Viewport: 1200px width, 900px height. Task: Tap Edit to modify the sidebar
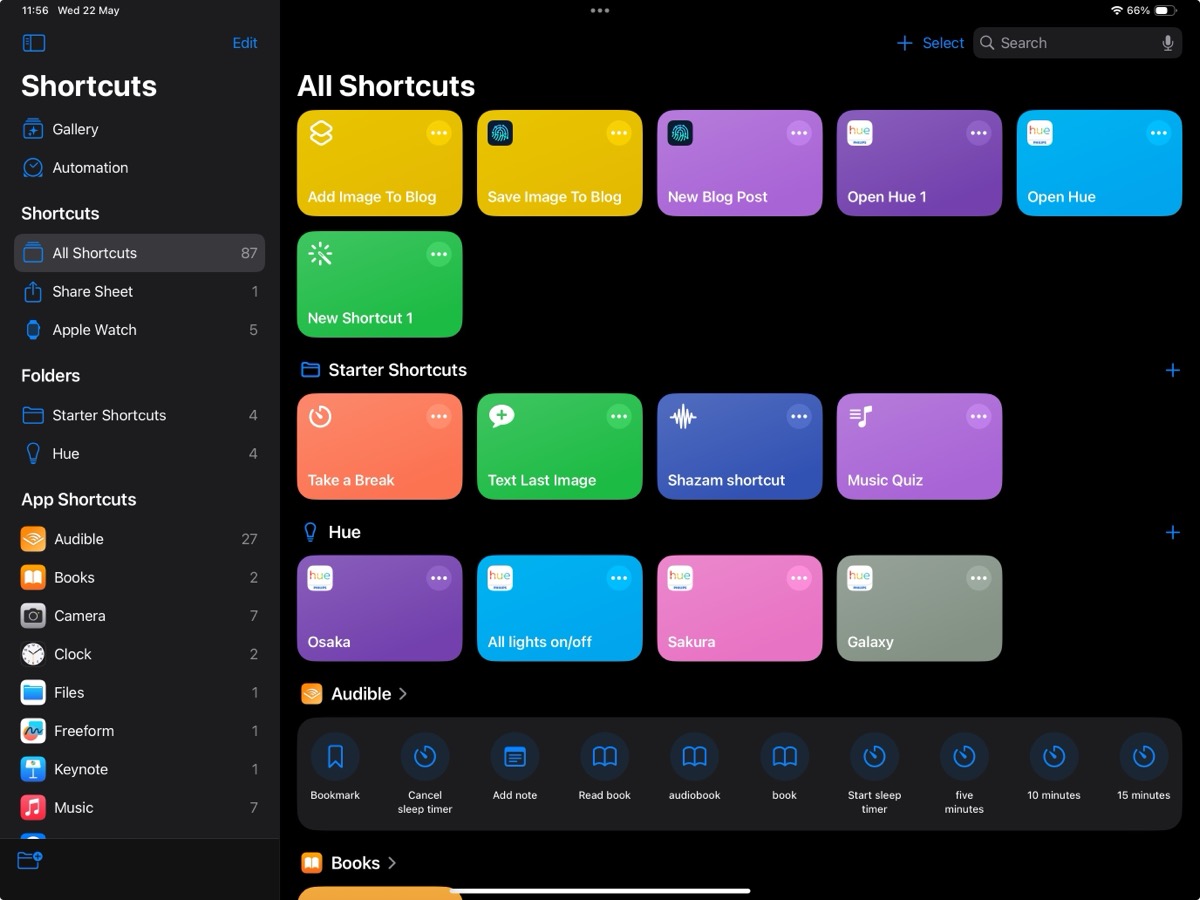pos(244,43)
